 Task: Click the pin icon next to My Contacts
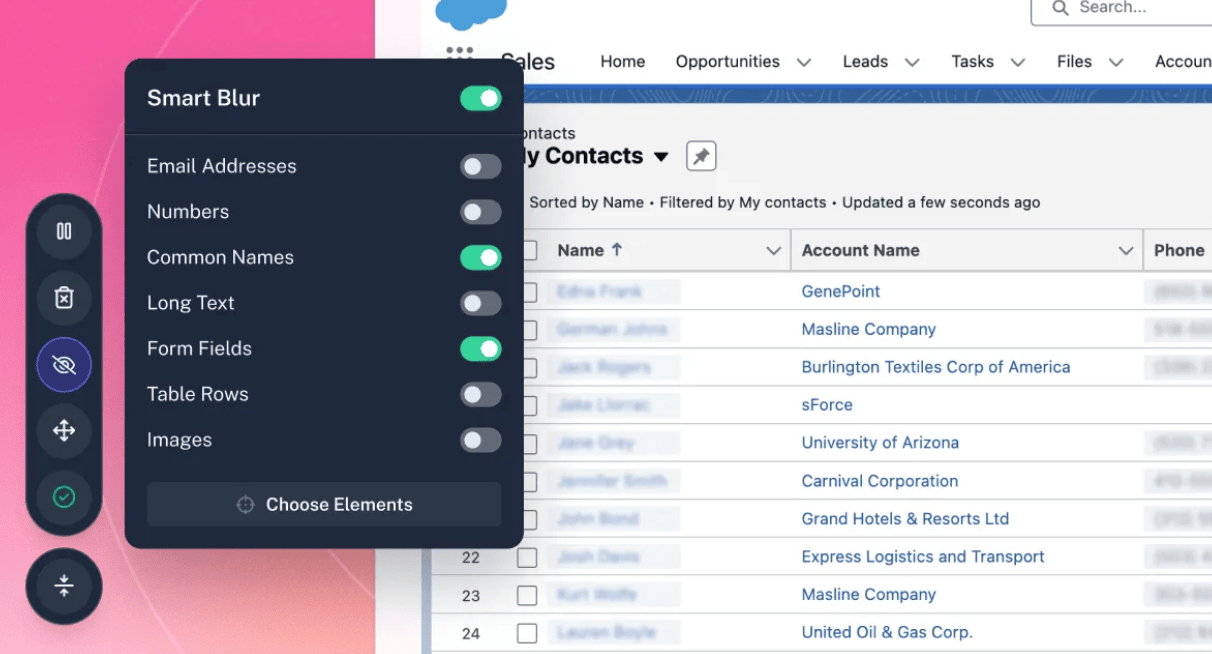(x=701, y=156)
